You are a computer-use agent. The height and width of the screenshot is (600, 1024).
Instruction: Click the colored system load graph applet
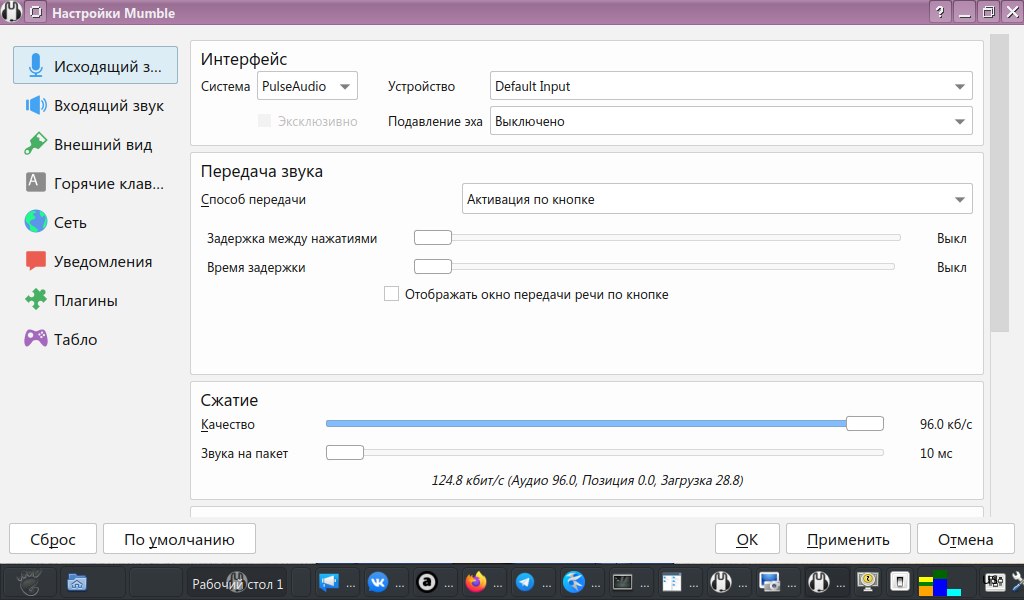[x=940, y=582]
